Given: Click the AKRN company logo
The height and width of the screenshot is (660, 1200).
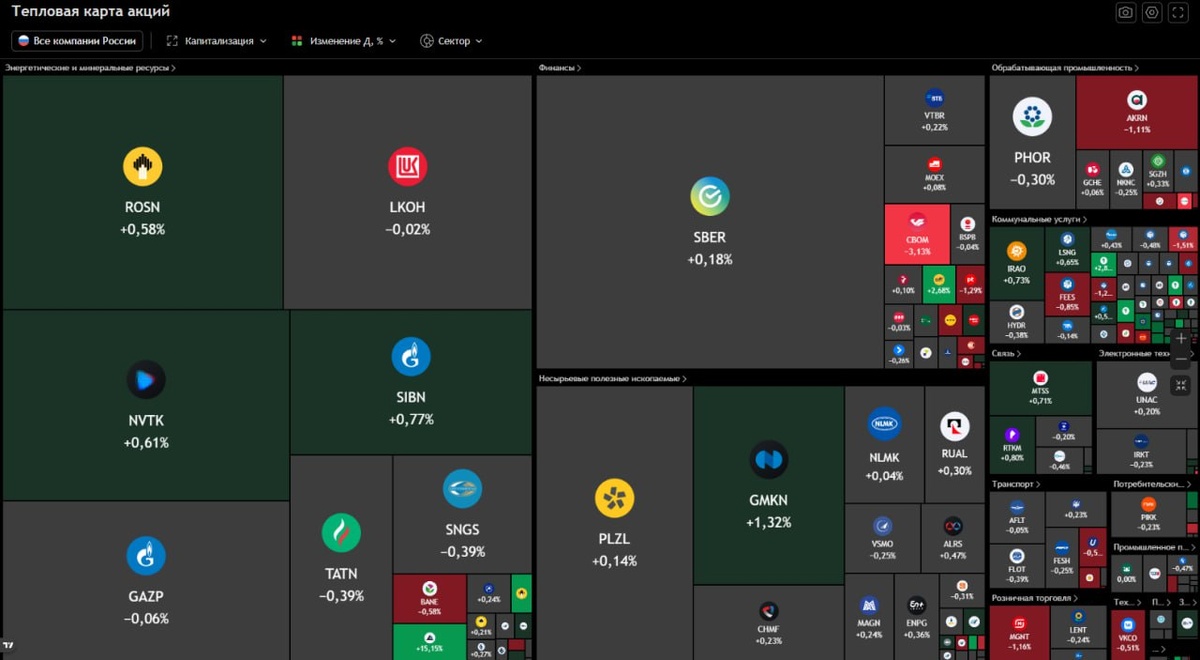Looking at the screenshot, I should (x=1137, y=100).
